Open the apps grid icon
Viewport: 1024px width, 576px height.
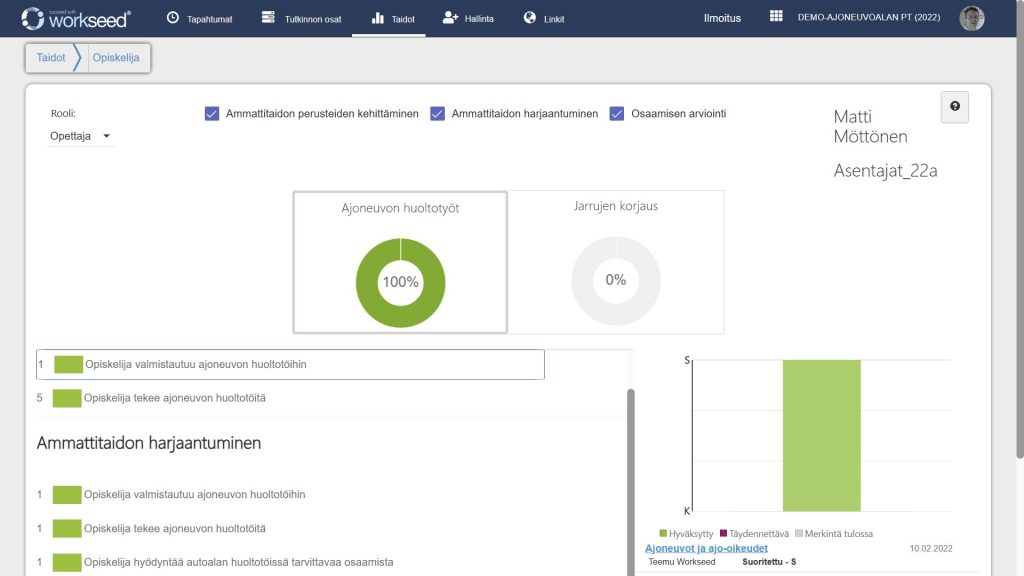[776, 17]
